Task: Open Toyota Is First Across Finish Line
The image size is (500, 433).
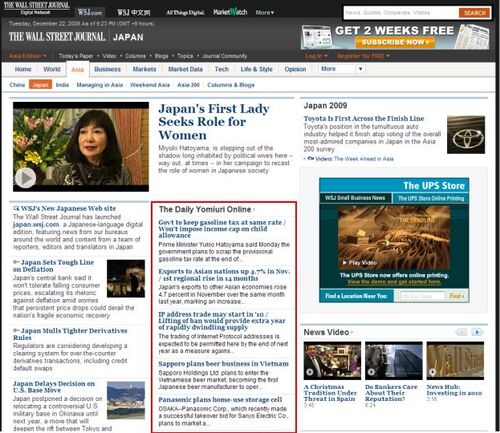Action: [x=364, y=118]
